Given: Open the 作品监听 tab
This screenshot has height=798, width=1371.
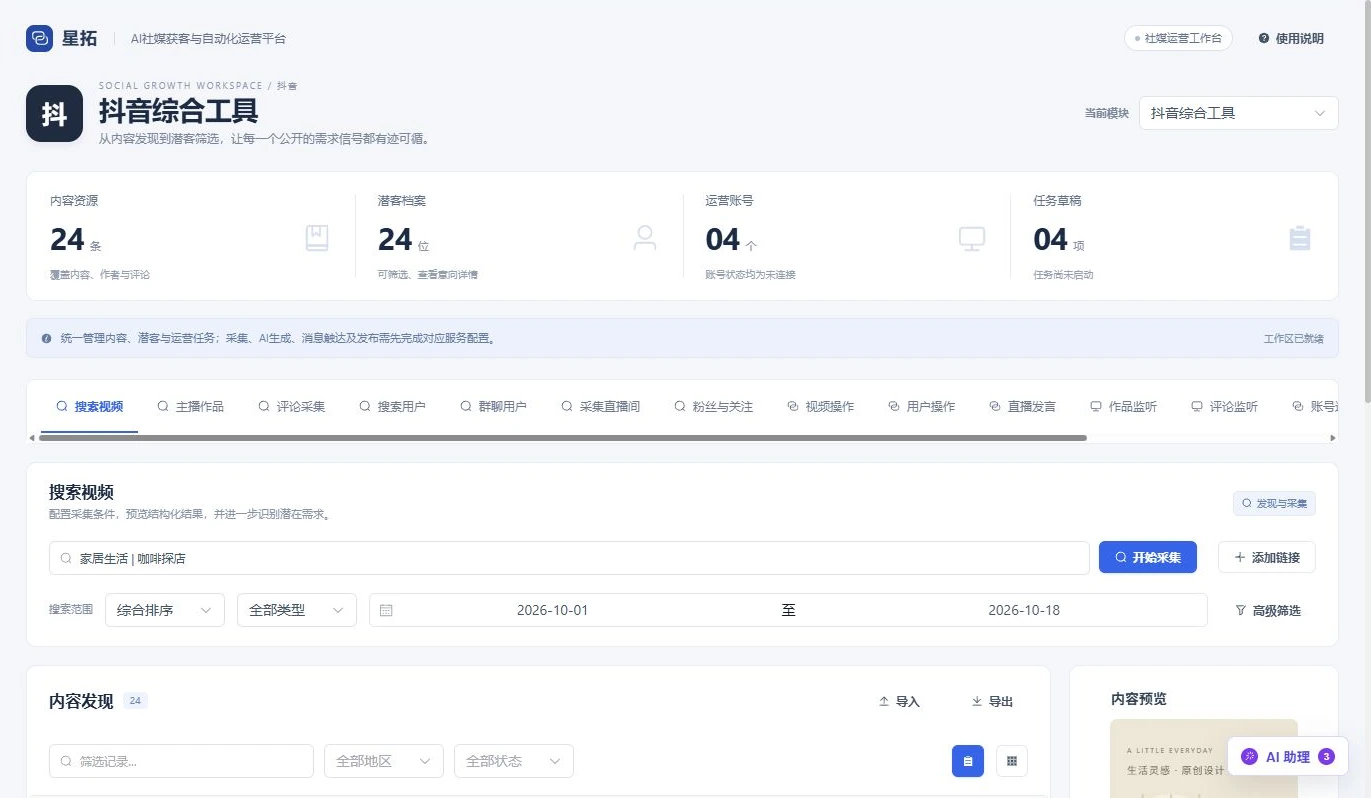Looking at the screenshot, I should [1124, 406].
